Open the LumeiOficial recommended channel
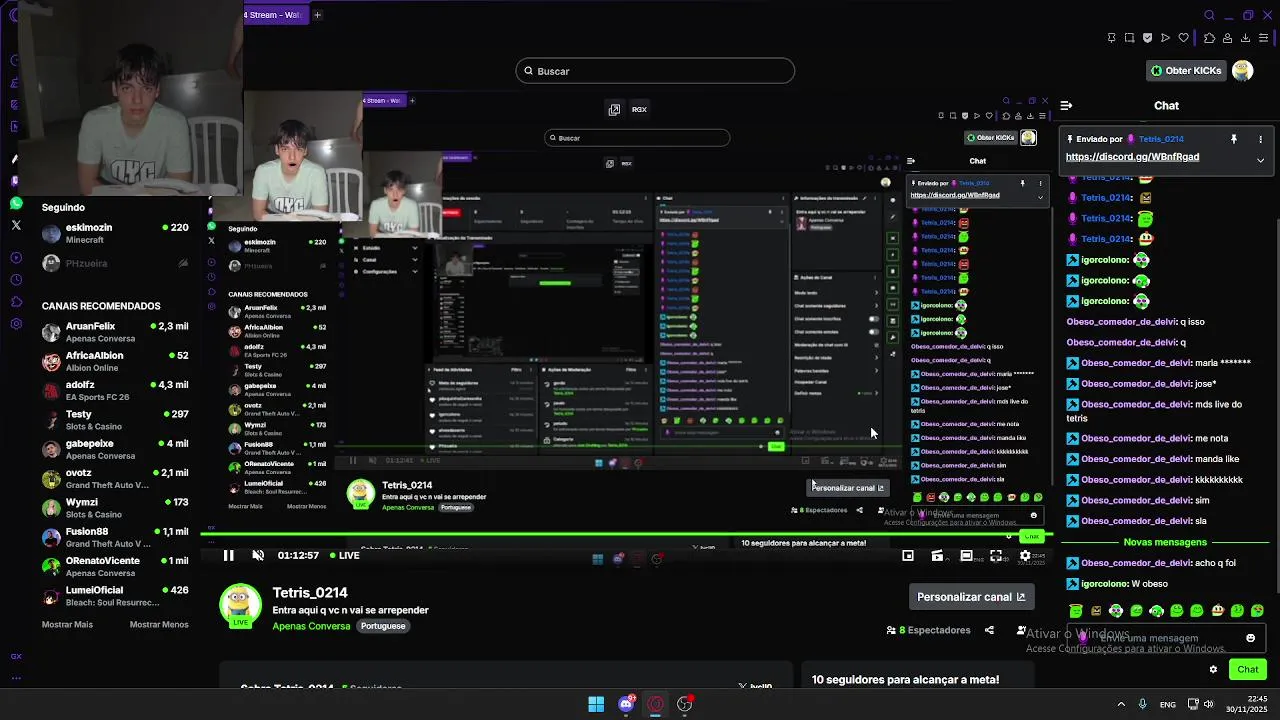Viewport: 1280px width, 720px height. pyautogui.click(x=115, y=596)
